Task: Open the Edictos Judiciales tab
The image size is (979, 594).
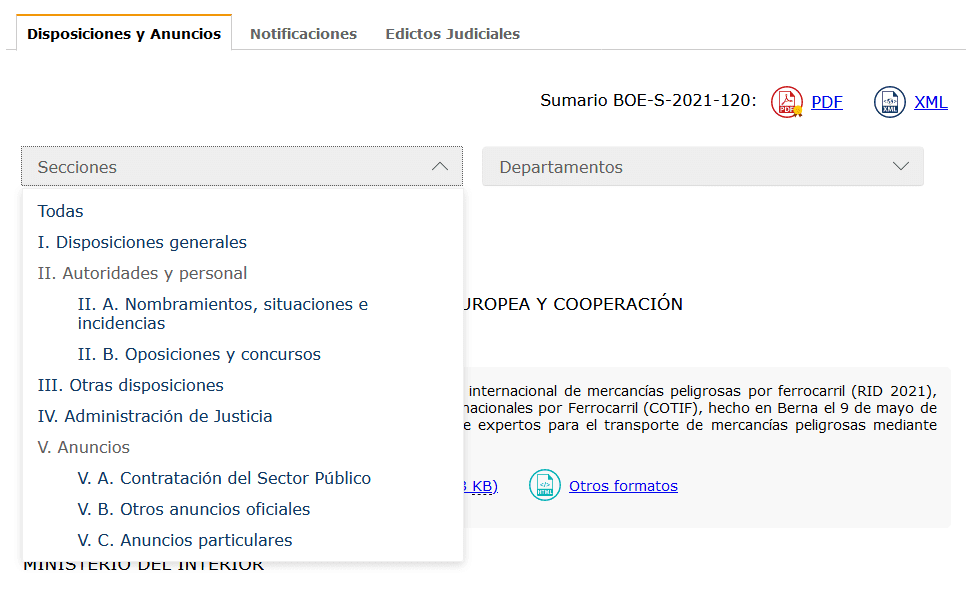Action: point(452,34)
